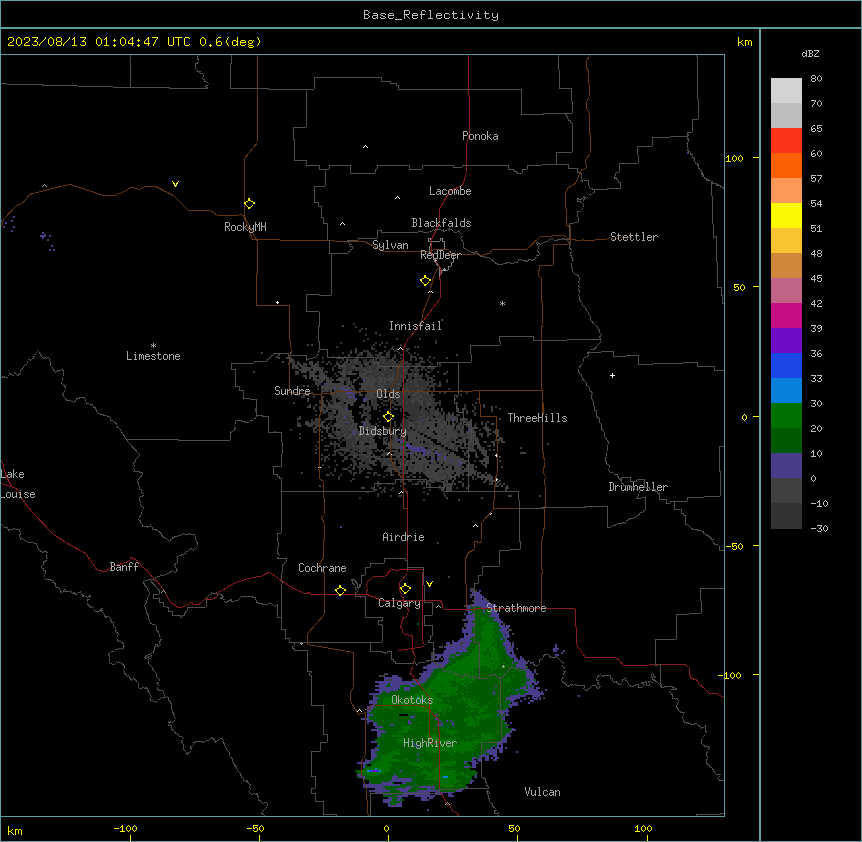Select the Vulcan label
The height and width of the screenshot is (842, 862).
point(542,792)
